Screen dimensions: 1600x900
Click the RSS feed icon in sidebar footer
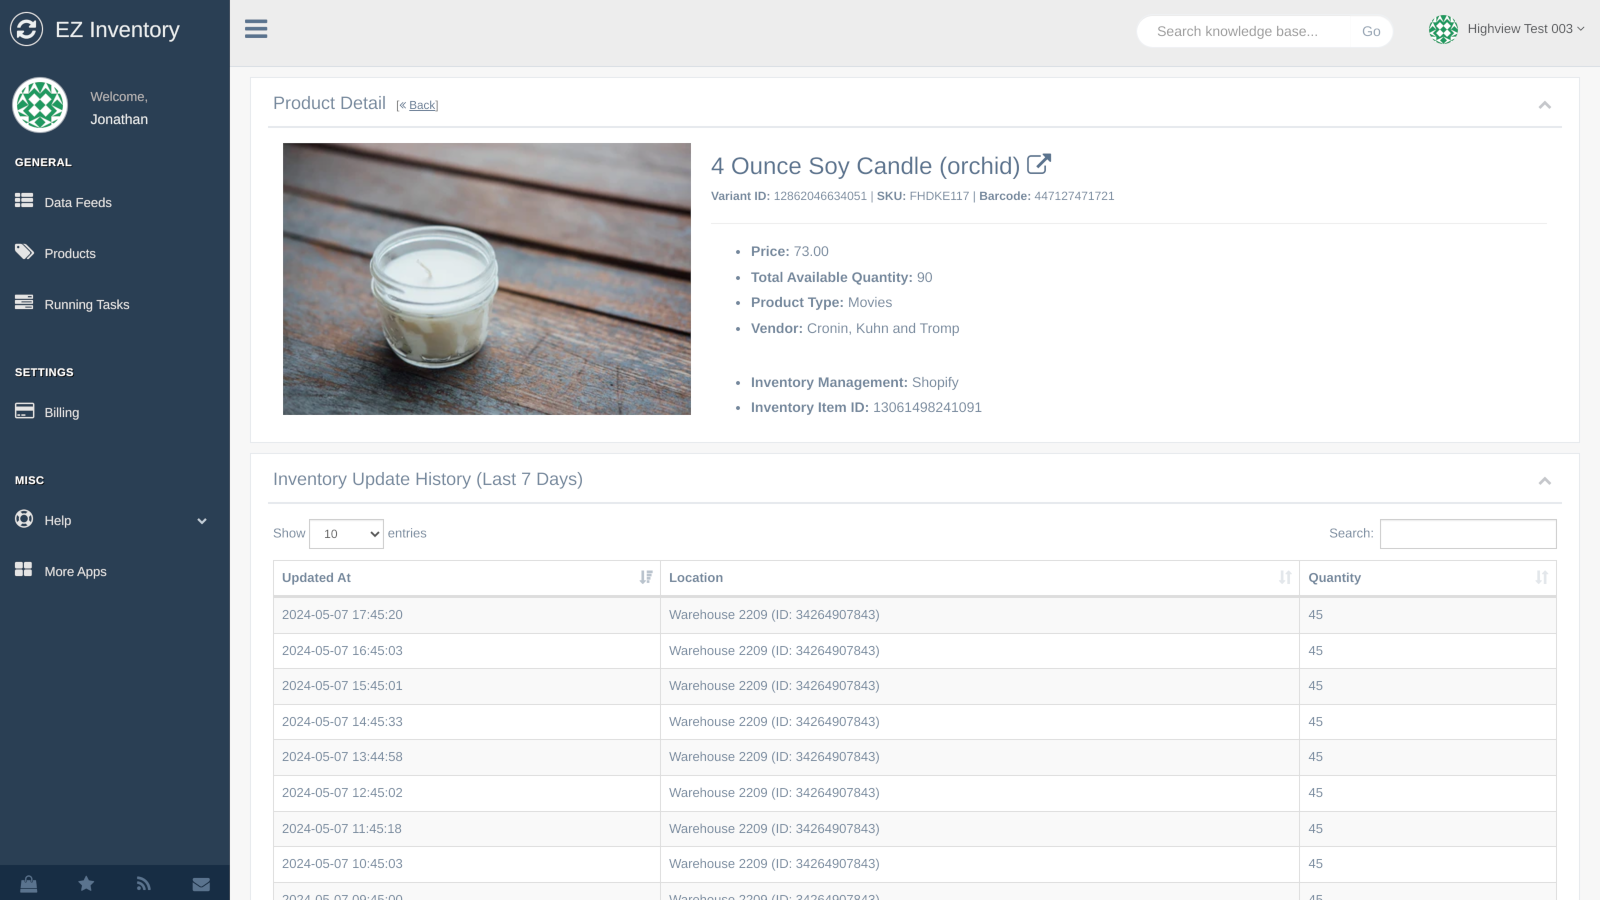tap(144, 884)
